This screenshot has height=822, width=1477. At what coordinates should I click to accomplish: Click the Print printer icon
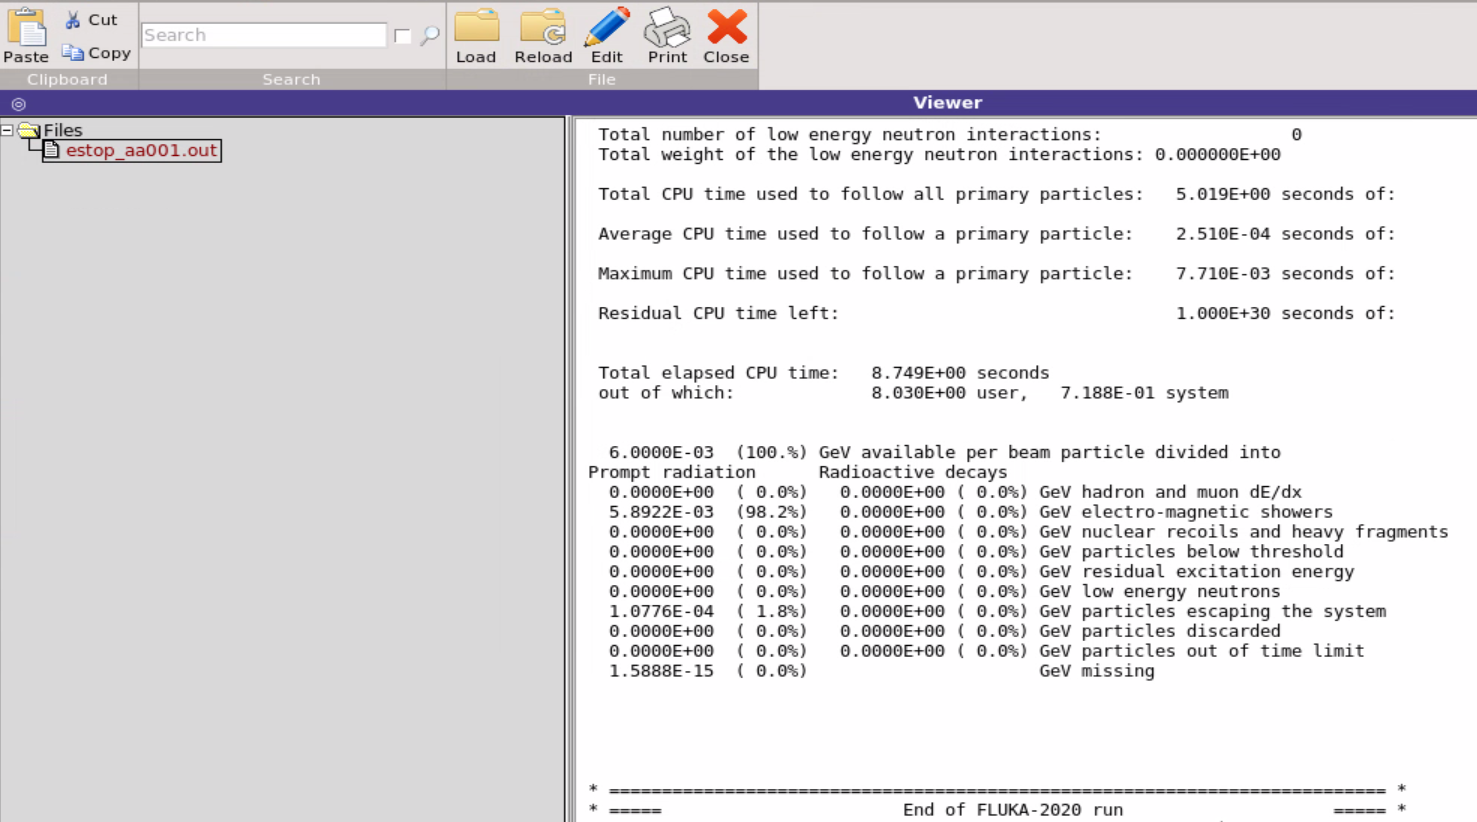[x=667, y=27]
